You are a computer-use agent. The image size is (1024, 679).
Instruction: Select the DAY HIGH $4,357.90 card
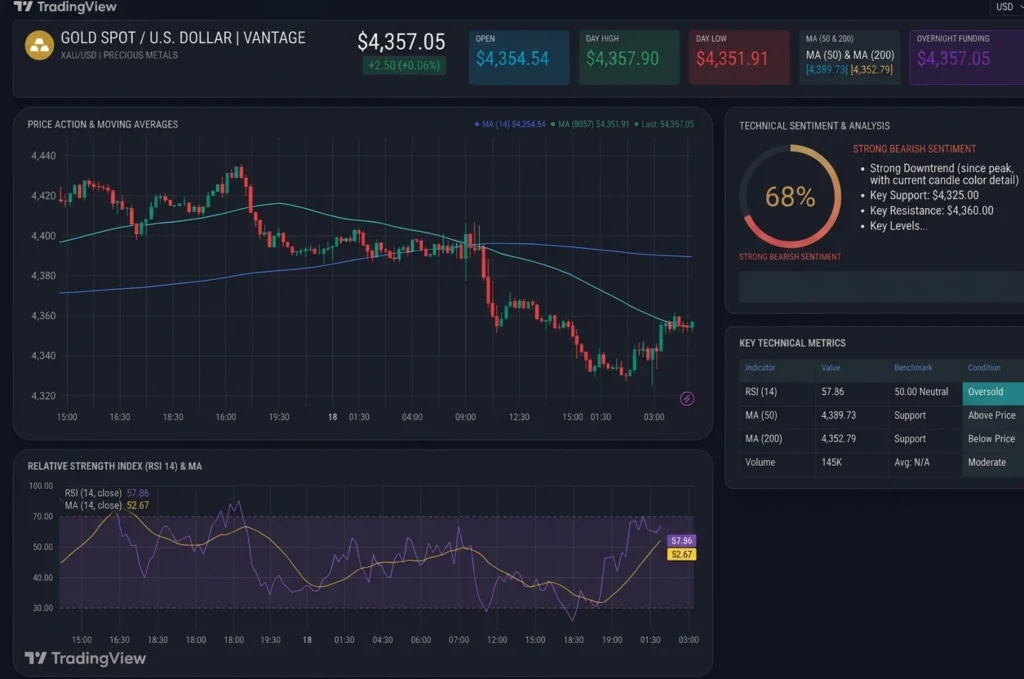629,57
